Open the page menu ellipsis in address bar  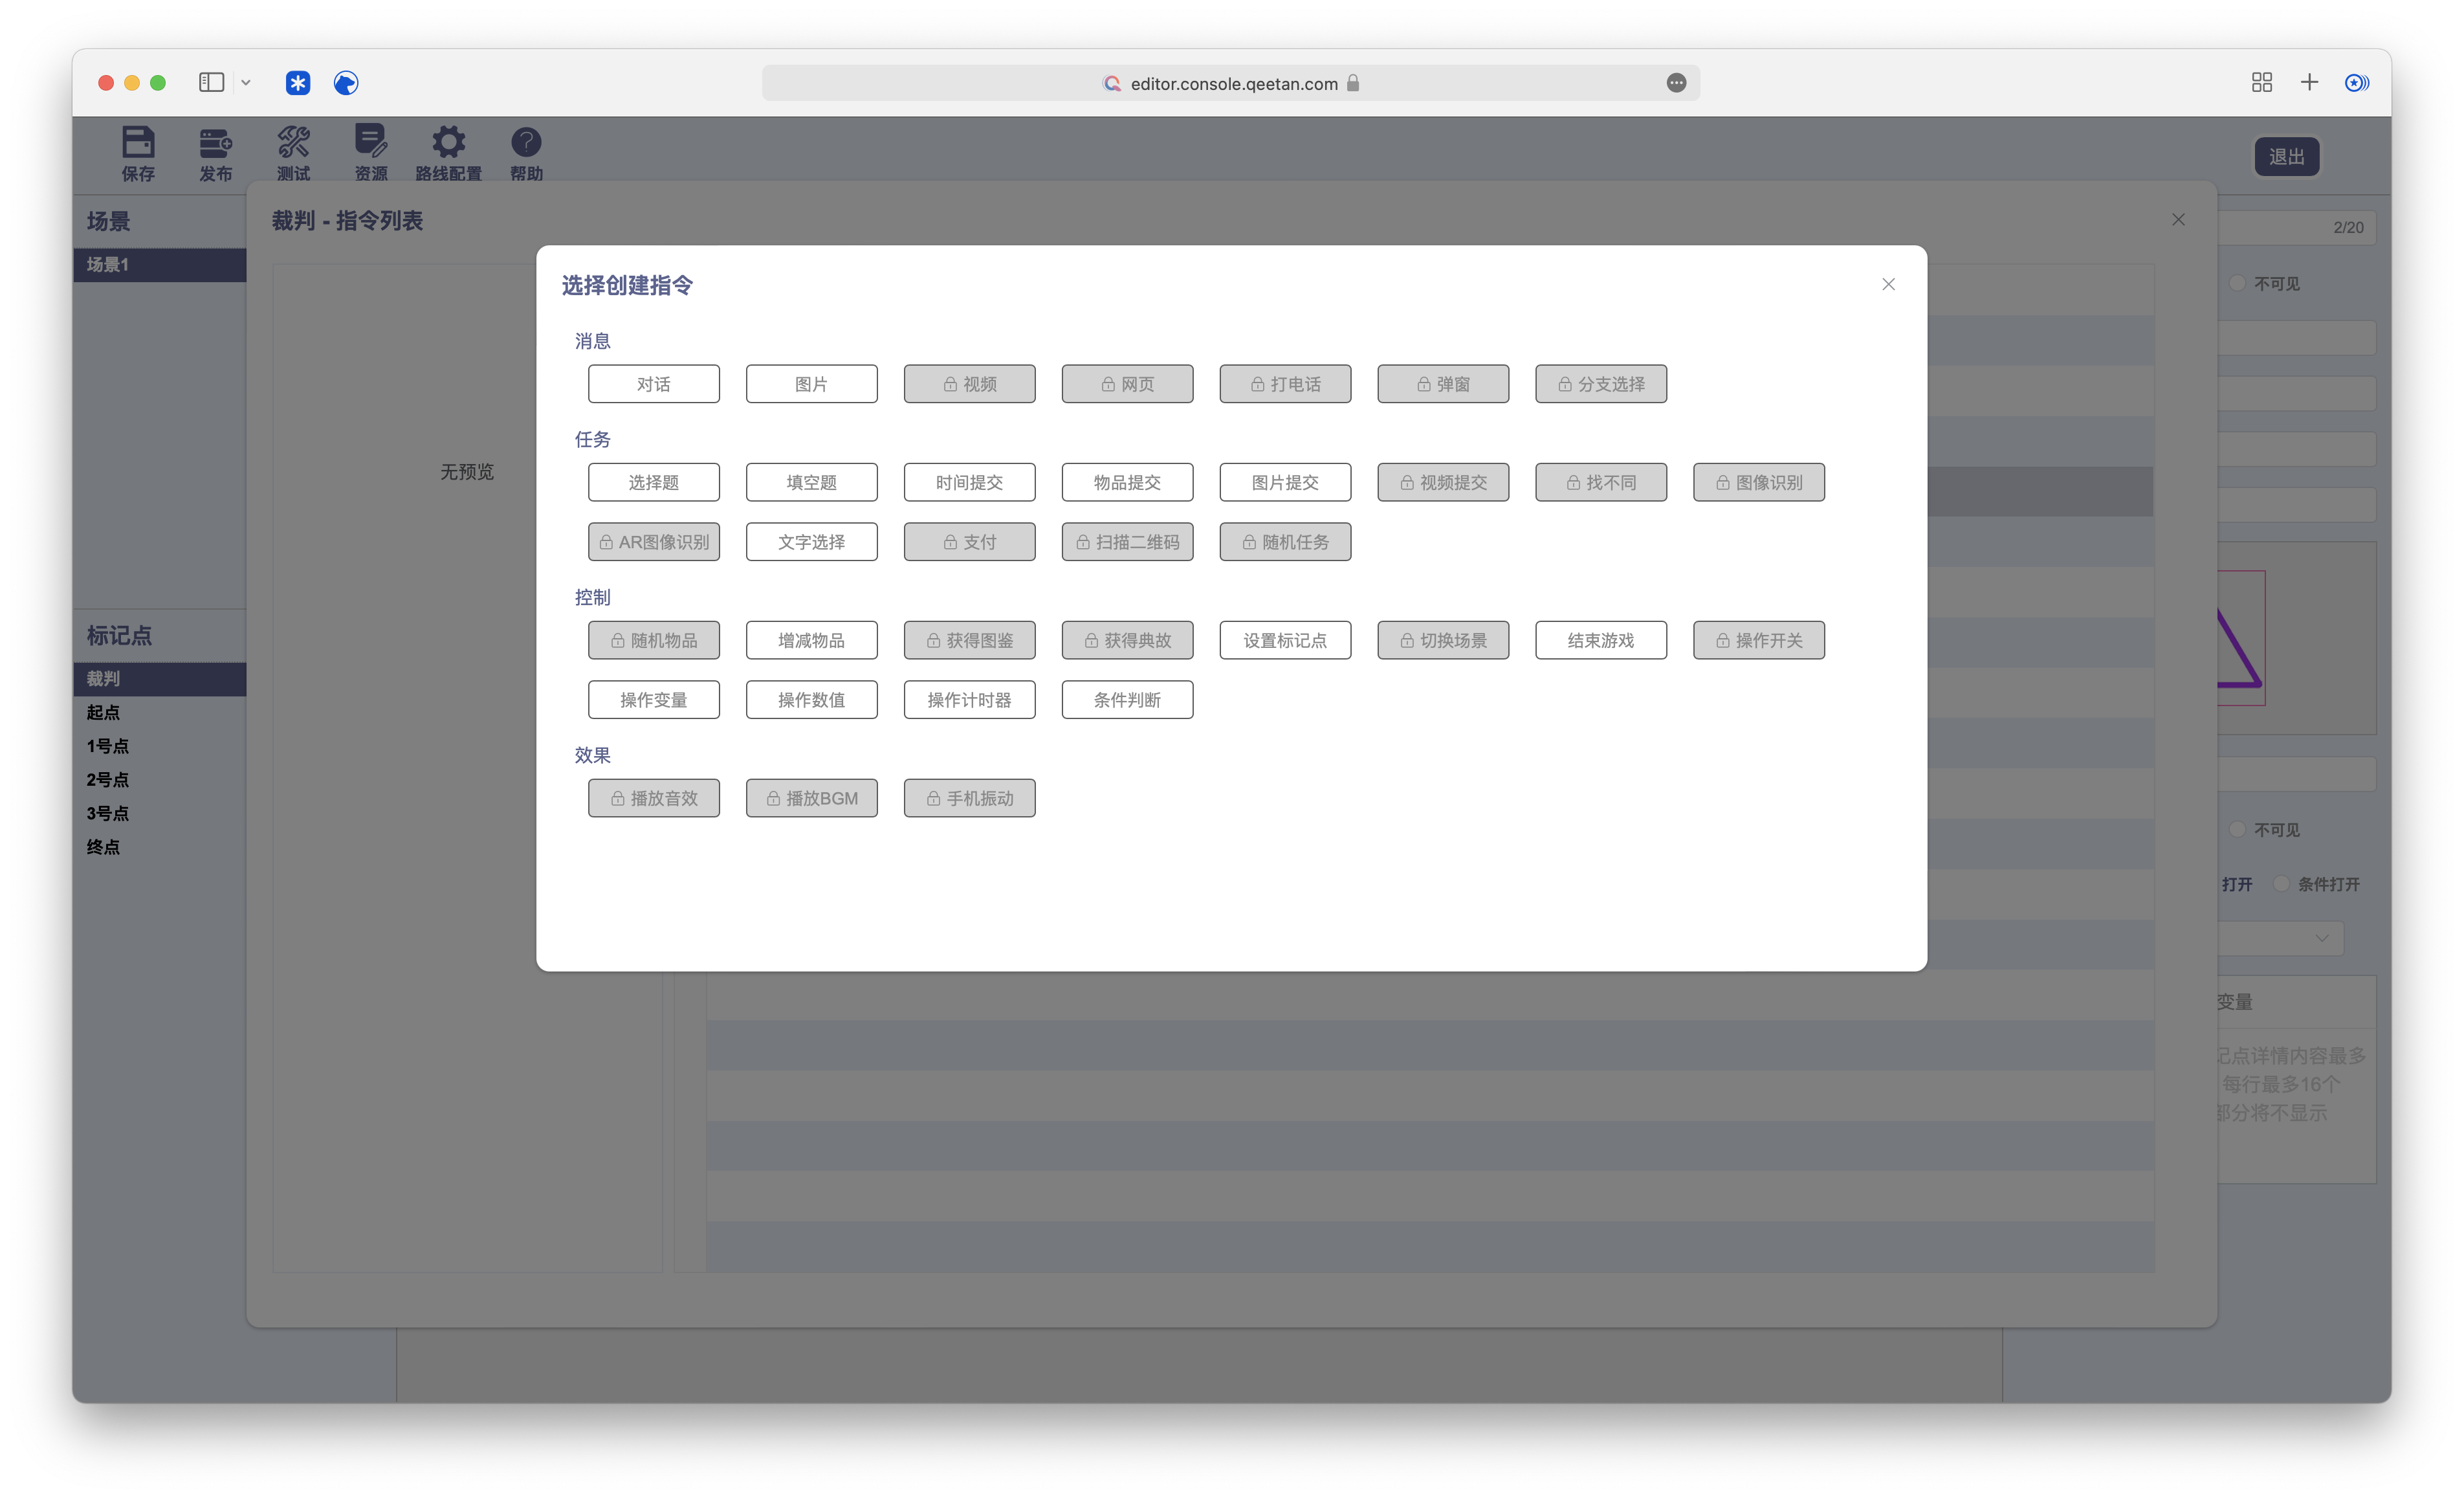[1677, 83]
